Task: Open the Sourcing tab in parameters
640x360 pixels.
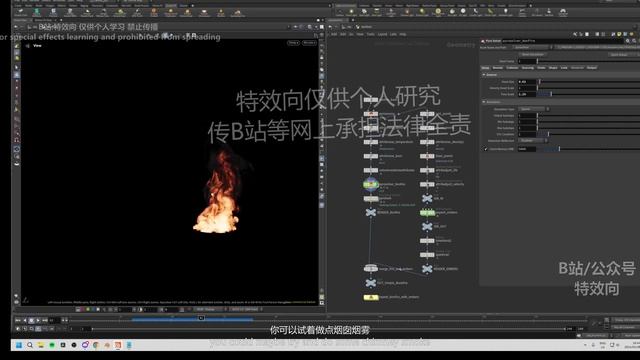Action: click(528, 68)
